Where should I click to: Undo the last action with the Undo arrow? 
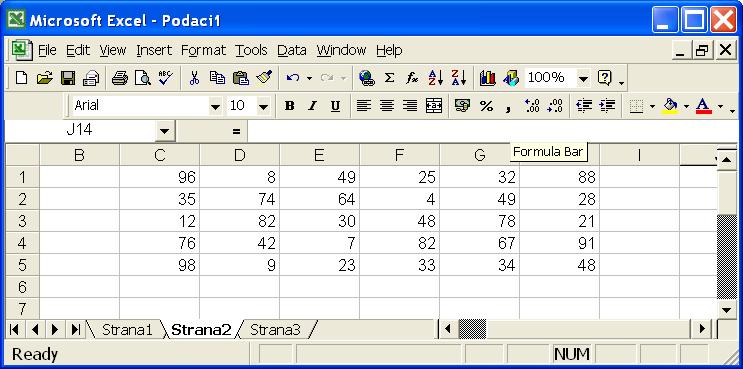tap(293, 78)
